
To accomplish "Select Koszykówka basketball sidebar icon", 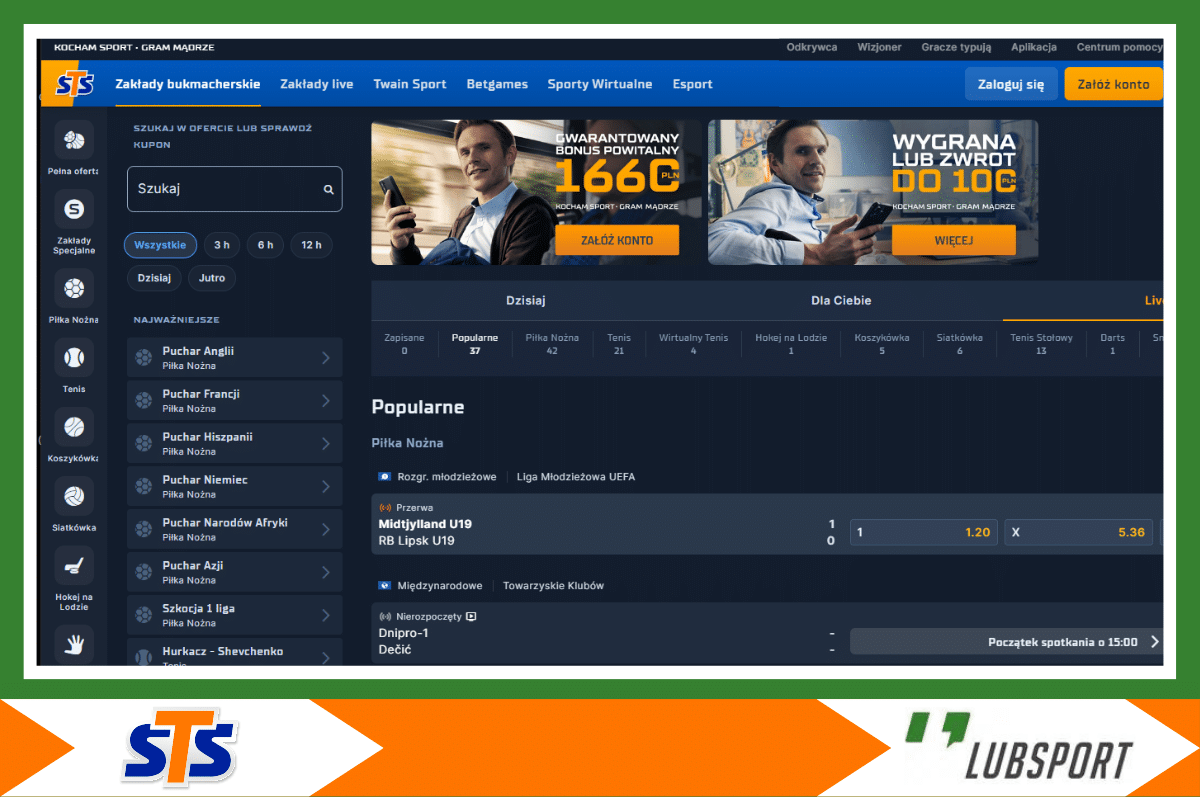I will coord(74,427).
